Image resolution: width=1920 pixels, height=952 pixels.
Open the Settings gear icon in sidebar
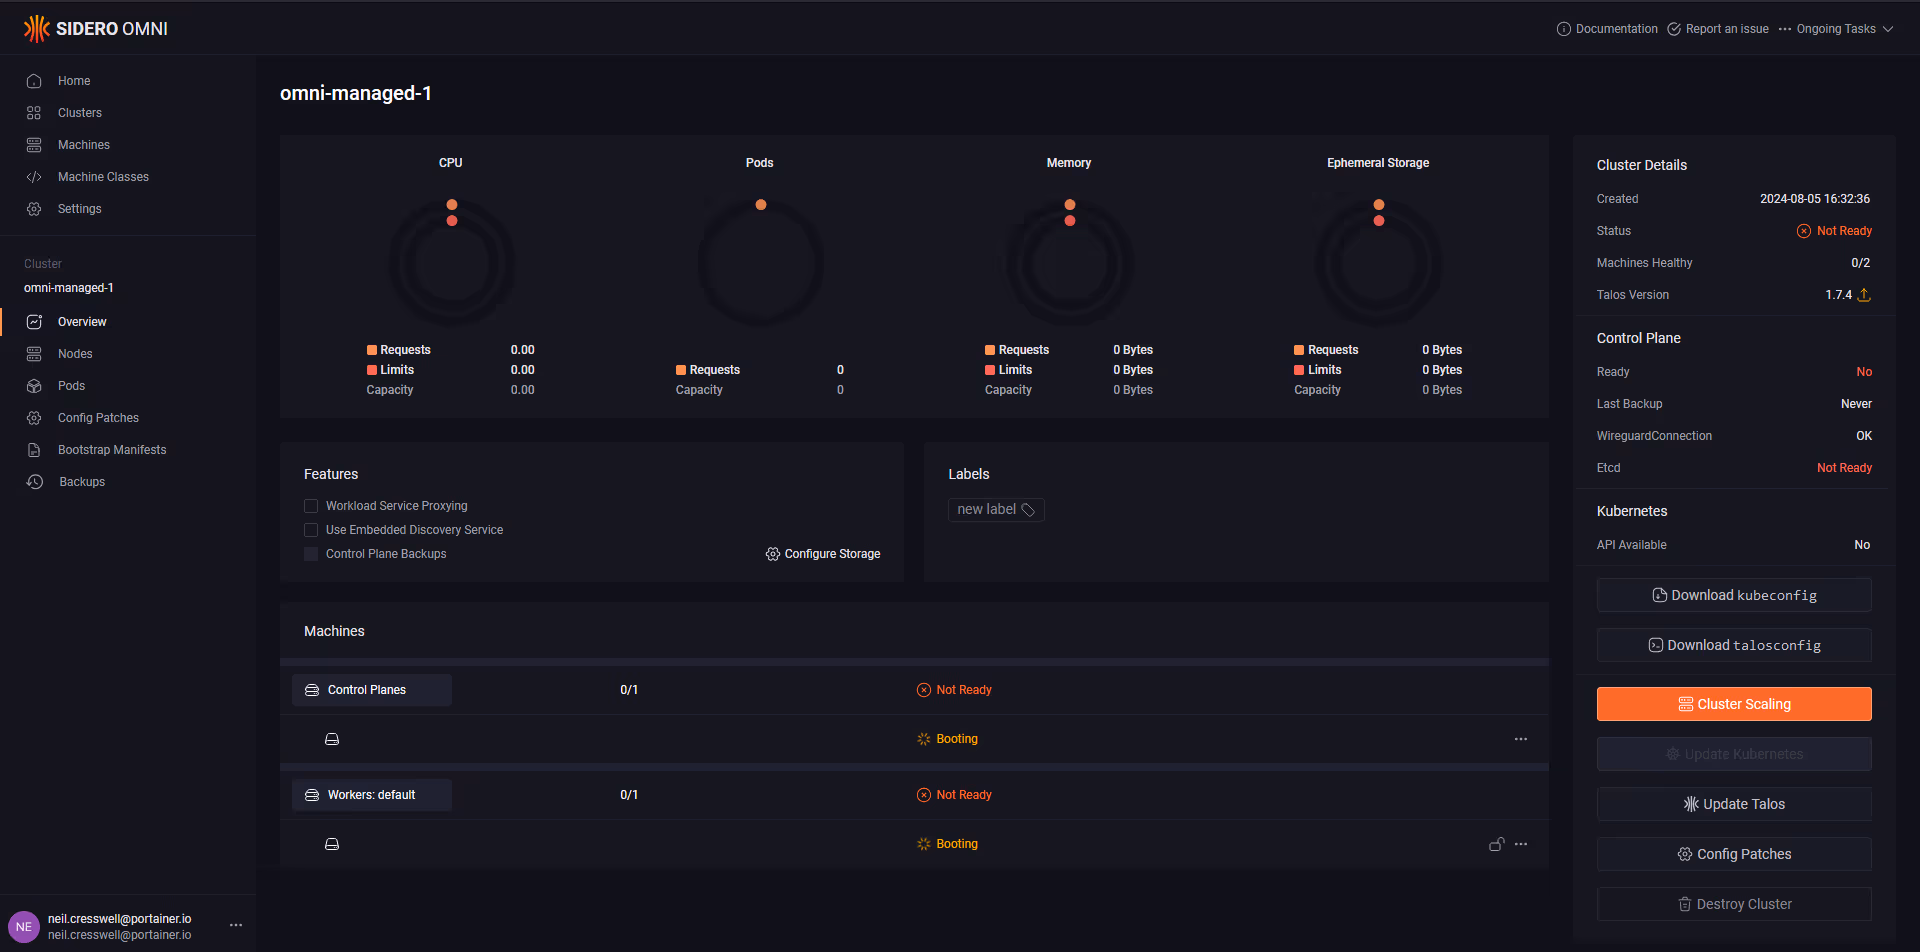(x=34, y=209)
